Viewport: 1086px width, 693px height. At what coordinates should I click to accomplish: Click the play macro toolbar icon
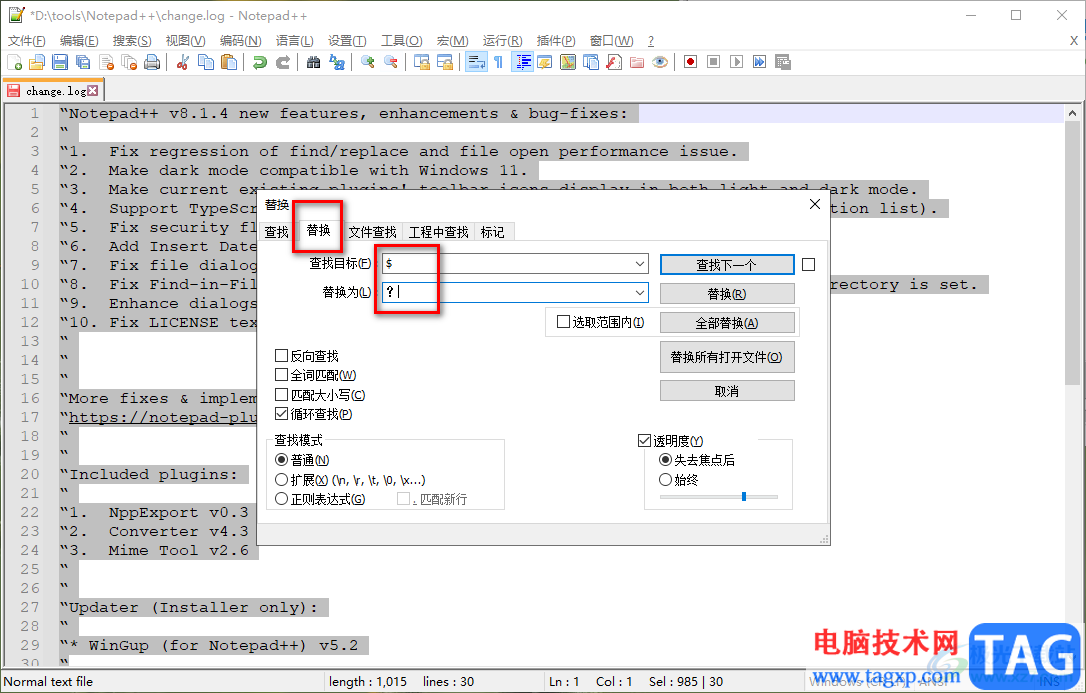(x=737, y=62)
